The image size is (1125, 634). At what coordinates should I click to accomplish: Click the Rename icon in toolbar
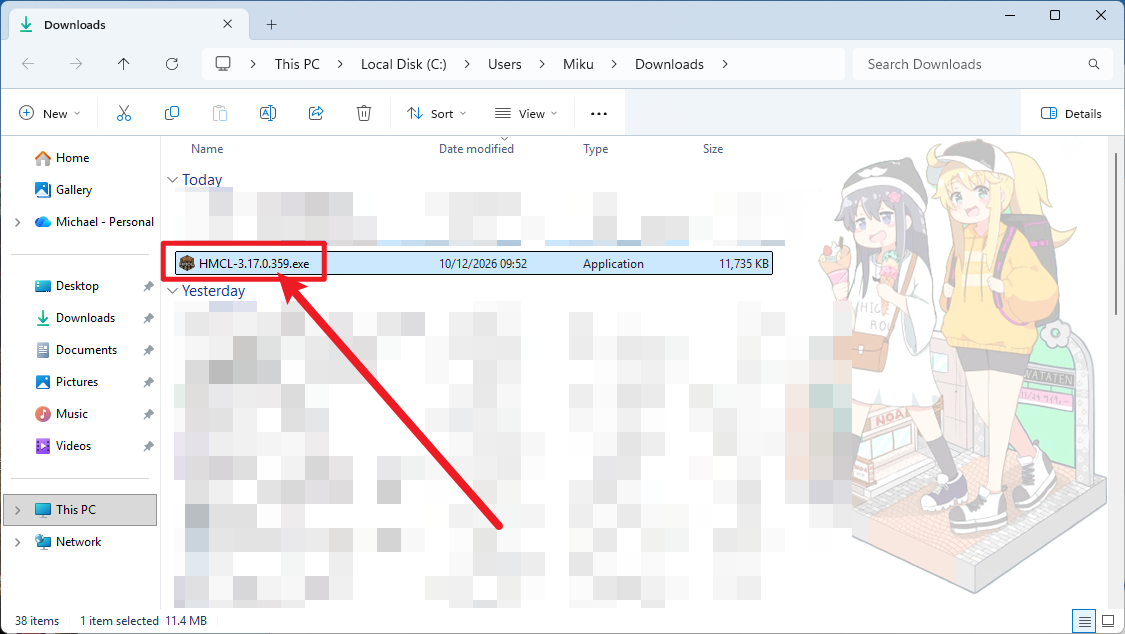[268, 113]
